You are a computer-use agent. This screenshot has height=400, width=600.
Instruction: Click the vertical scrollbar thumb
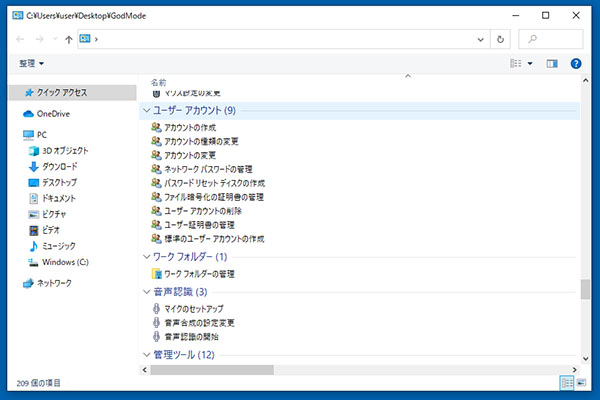pos(585,289)
